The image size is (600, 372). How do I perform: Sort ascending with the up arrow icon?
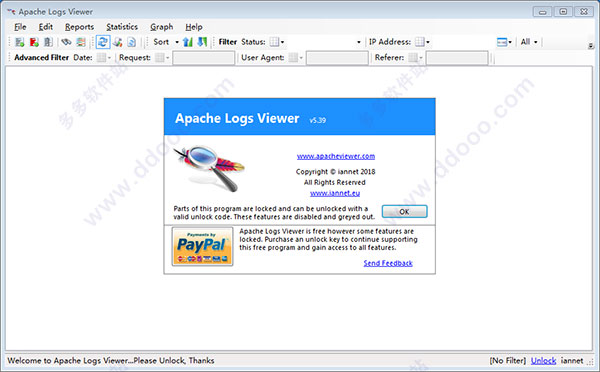[x=188, y=42]
